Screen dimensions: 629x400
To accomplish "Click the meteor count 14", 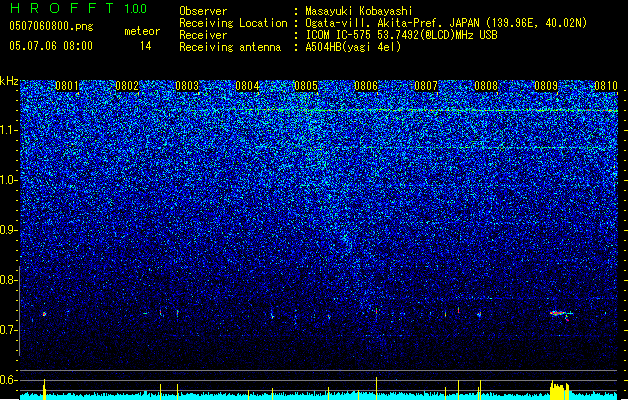I will [x=146, y=46].
